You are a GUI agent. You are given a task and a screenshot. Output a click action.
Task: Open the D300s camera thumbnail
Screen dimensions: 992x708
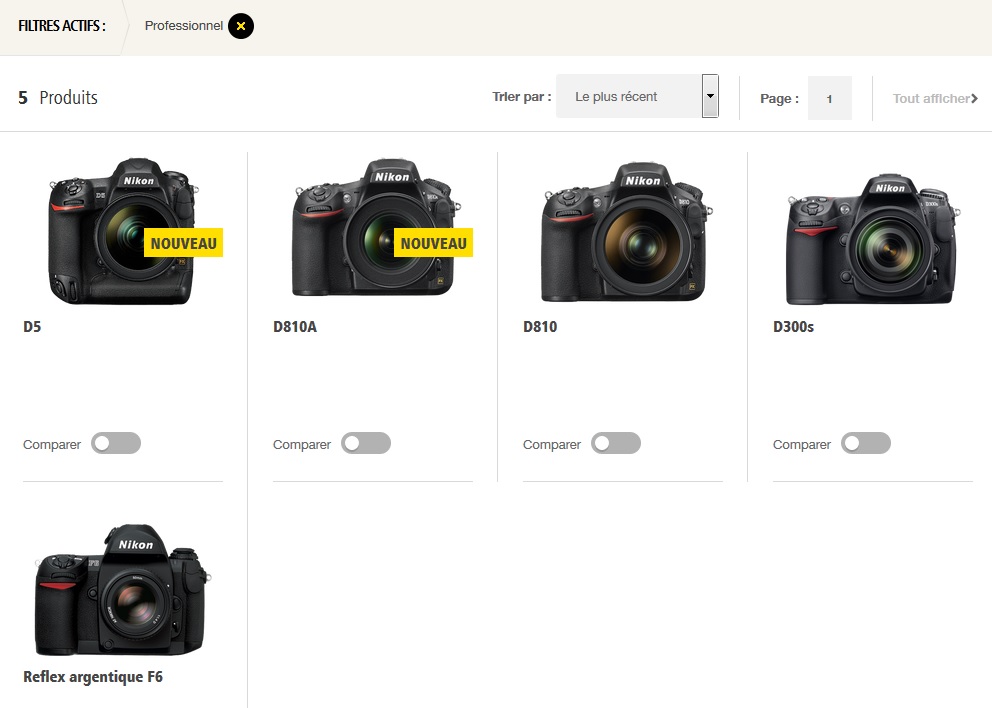[x=873, y=239]
